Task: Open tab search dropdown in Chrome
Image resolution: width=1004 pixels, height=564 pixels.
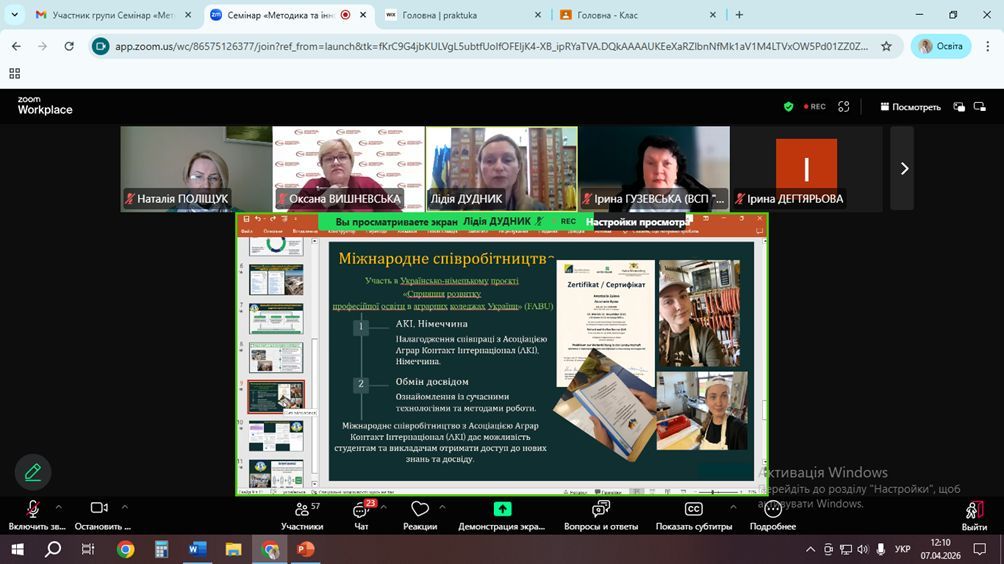Action: [x=15, y=15]
